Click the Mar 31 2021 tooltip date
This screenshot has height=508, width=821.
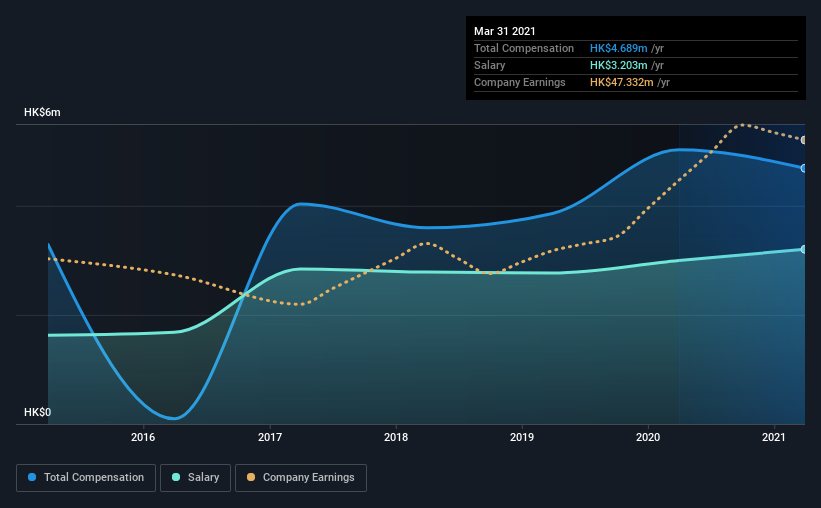point(505,31)
